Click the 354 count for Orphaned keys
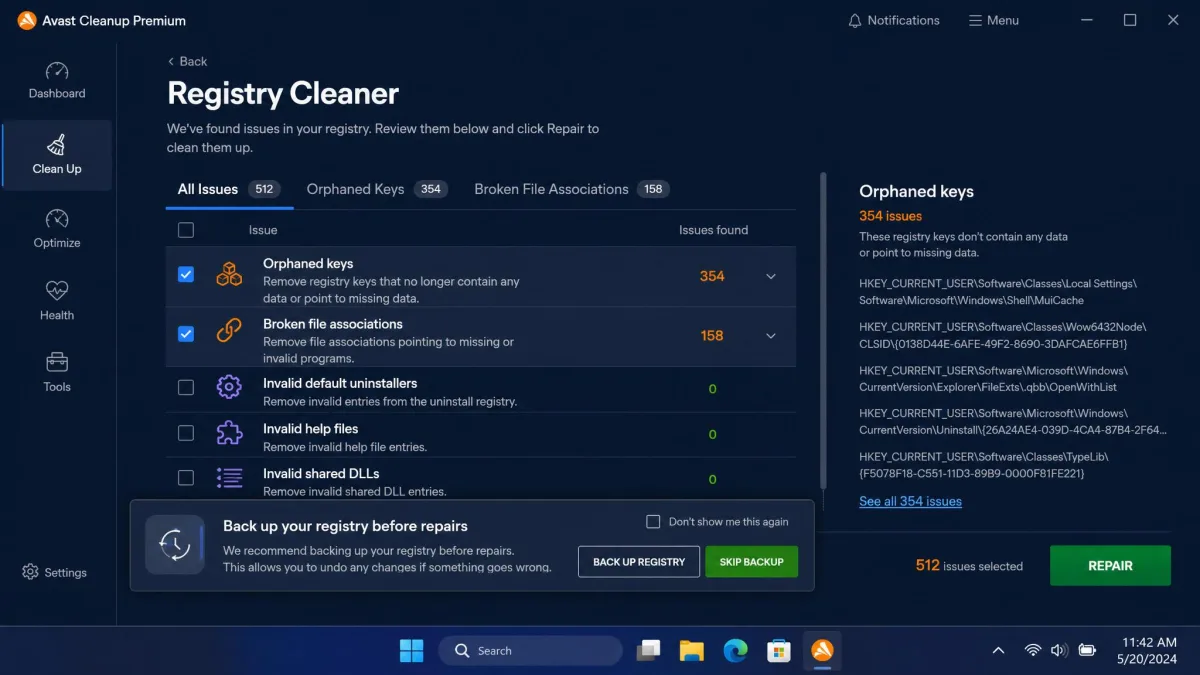The width and height of the screenshot is (1200, 675). coord(712,276)
